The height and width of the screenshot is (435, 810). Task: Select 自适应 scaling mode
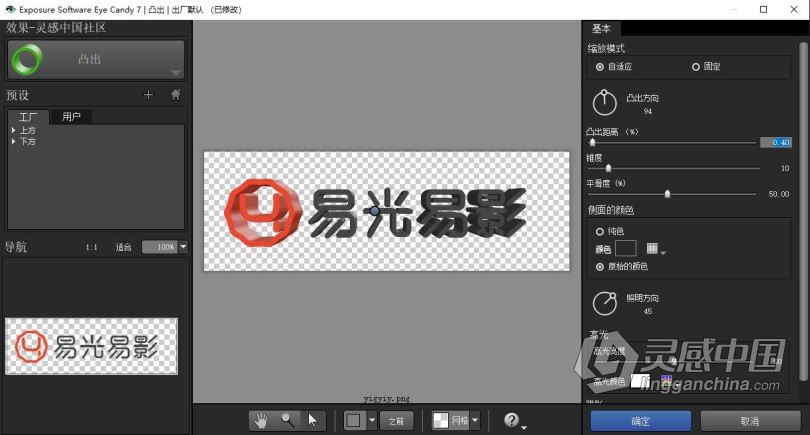(600, 67)
